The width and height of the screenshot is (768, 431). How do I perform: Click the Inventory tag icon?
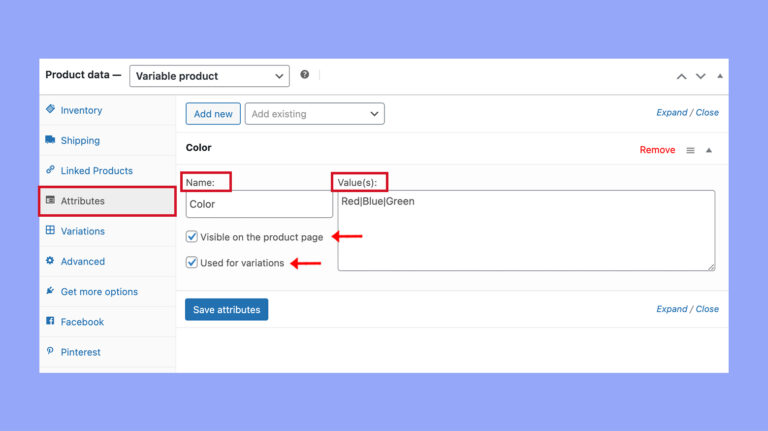50,110
